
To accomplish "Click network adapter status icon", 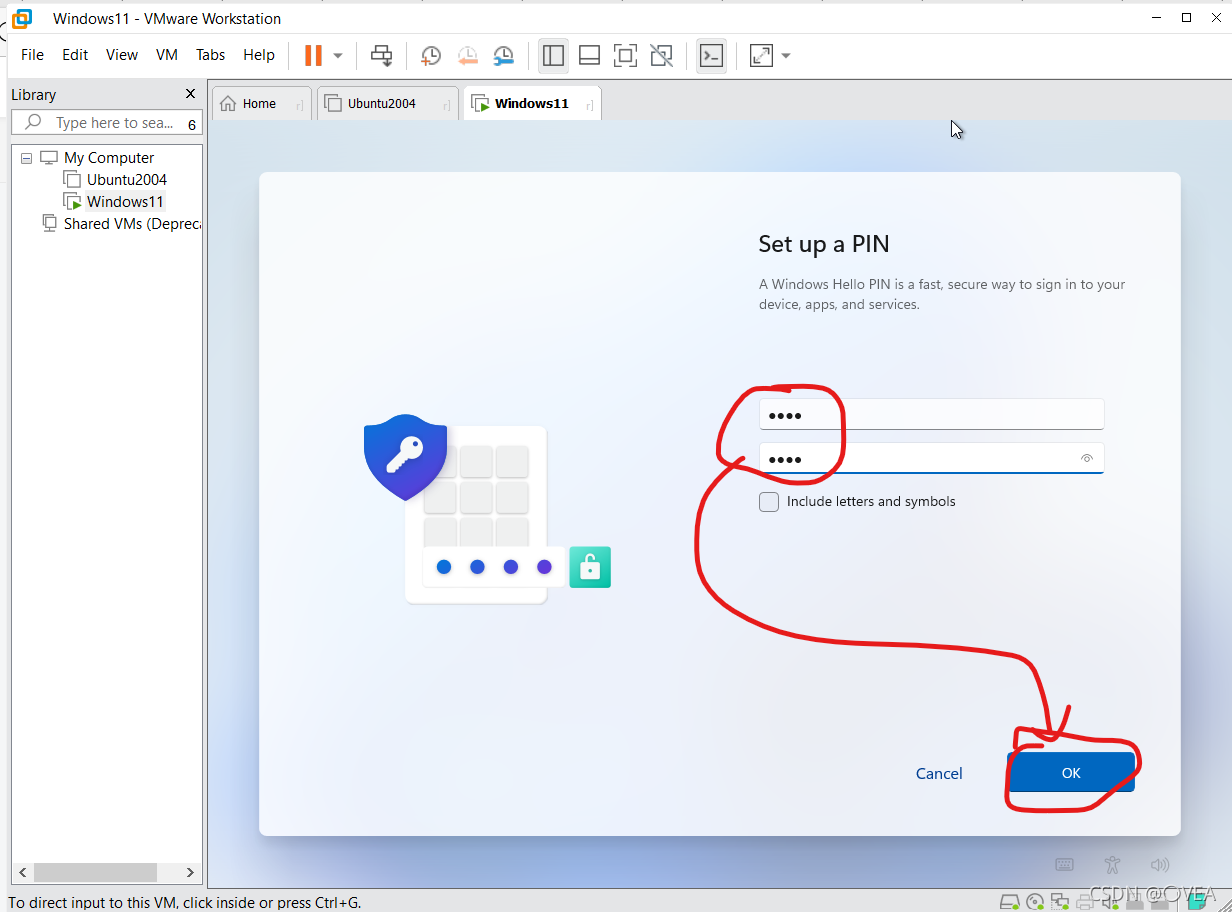I will (1060, 901).
